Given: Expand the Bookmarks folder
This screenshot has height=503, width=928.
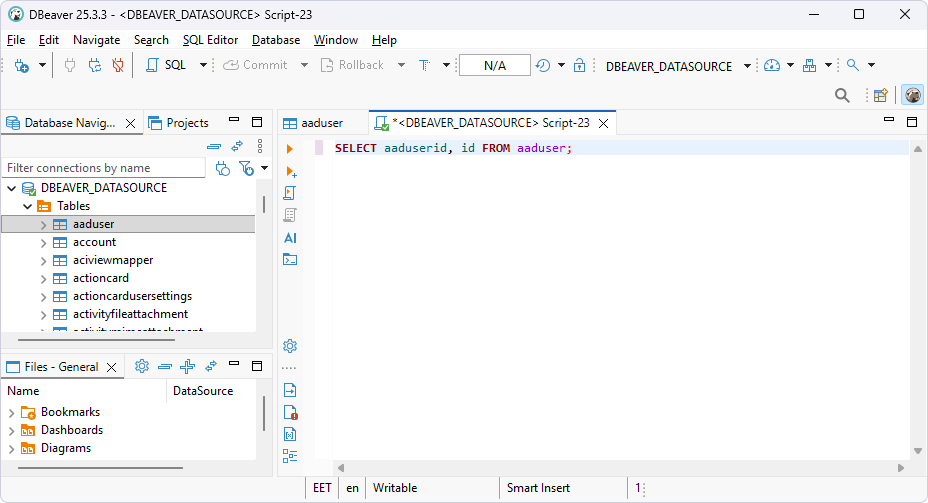Looking at the screenshot, I should 11,413.
